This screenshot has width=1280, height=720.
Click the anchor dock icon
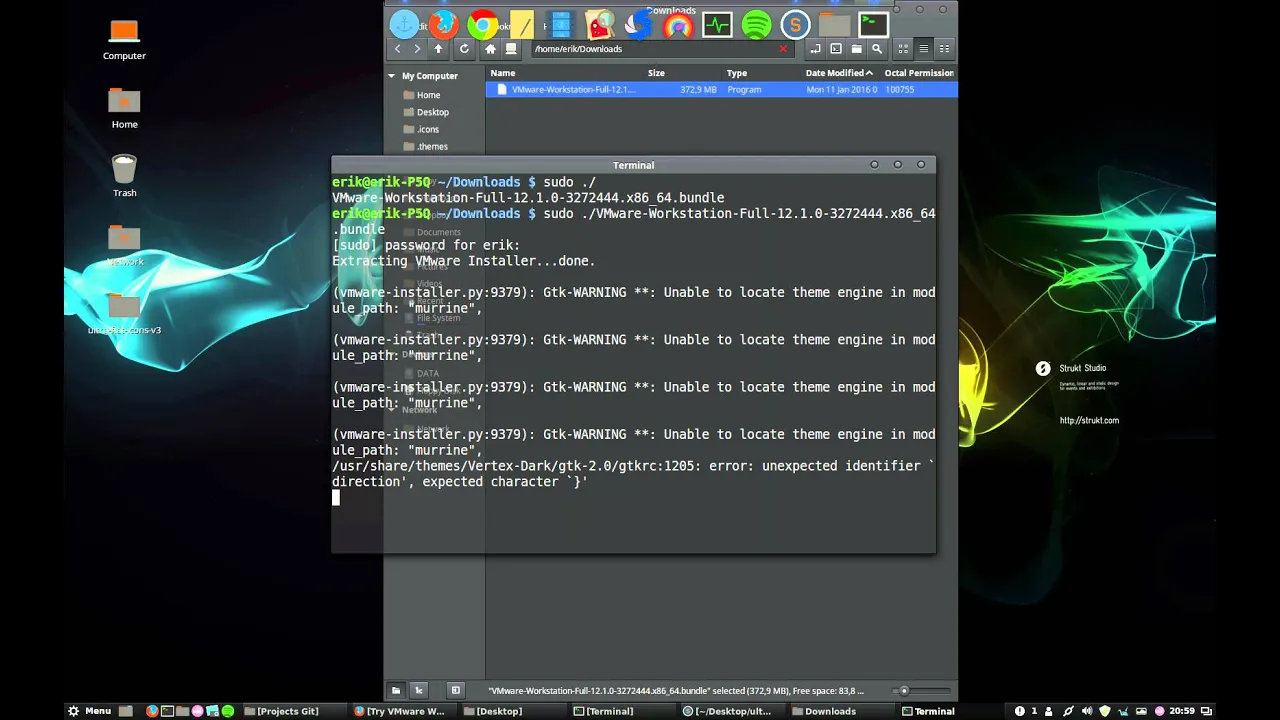(x=404, y=25)
